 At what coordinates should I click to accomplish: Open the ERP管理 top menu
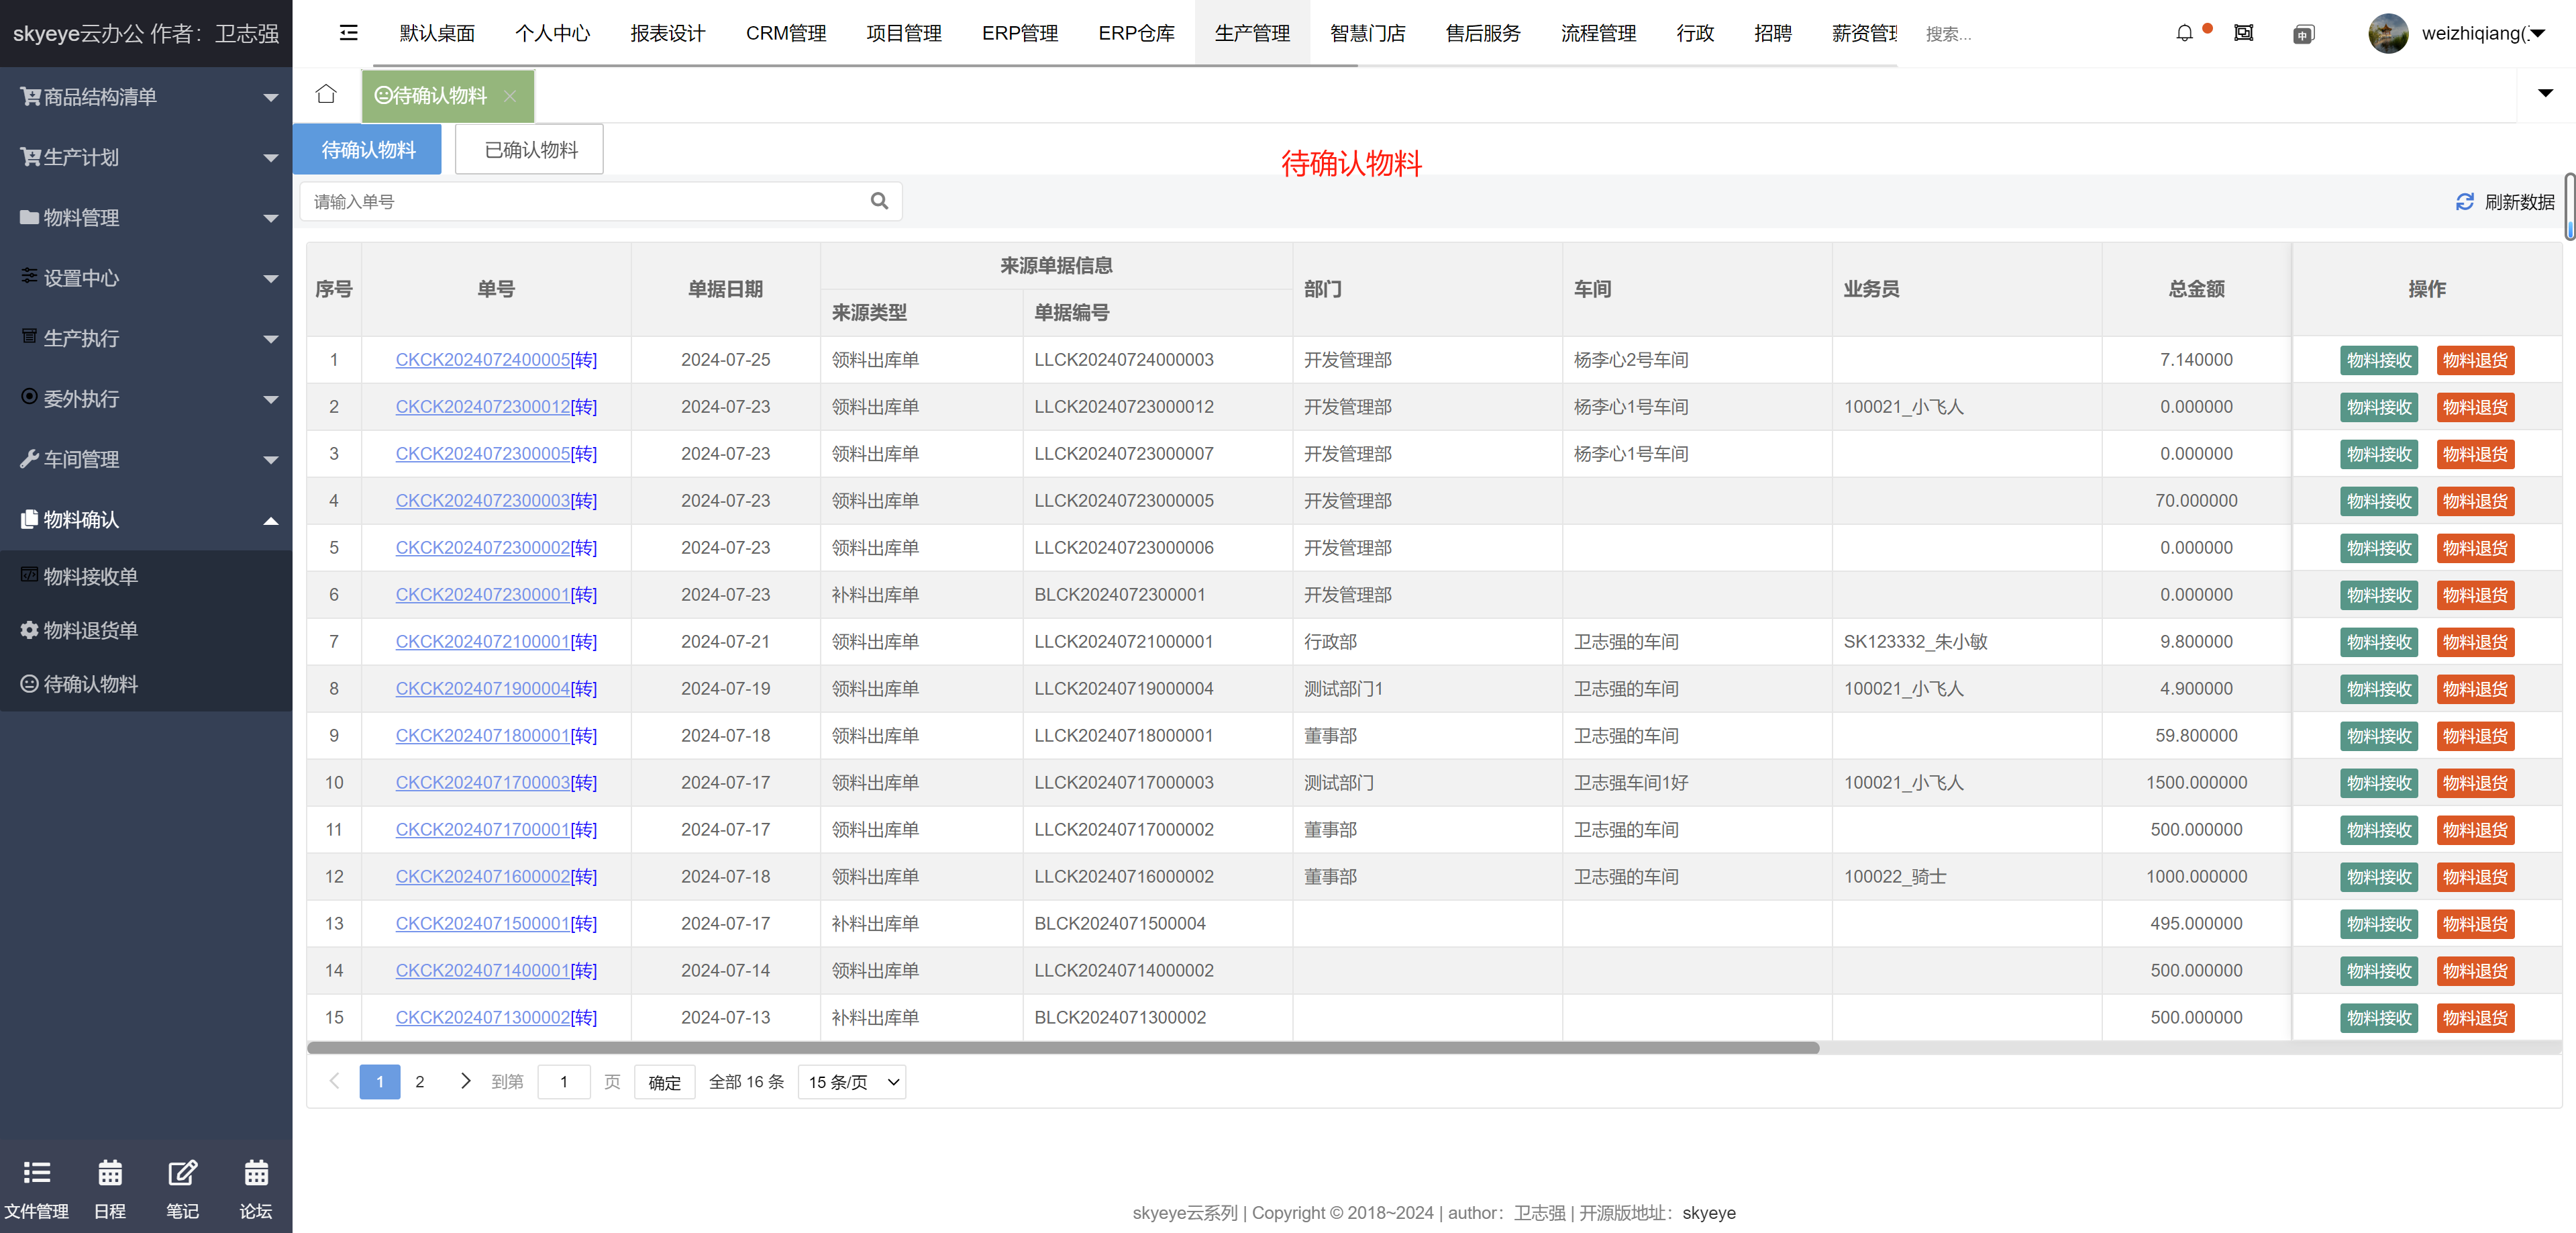1019,34
